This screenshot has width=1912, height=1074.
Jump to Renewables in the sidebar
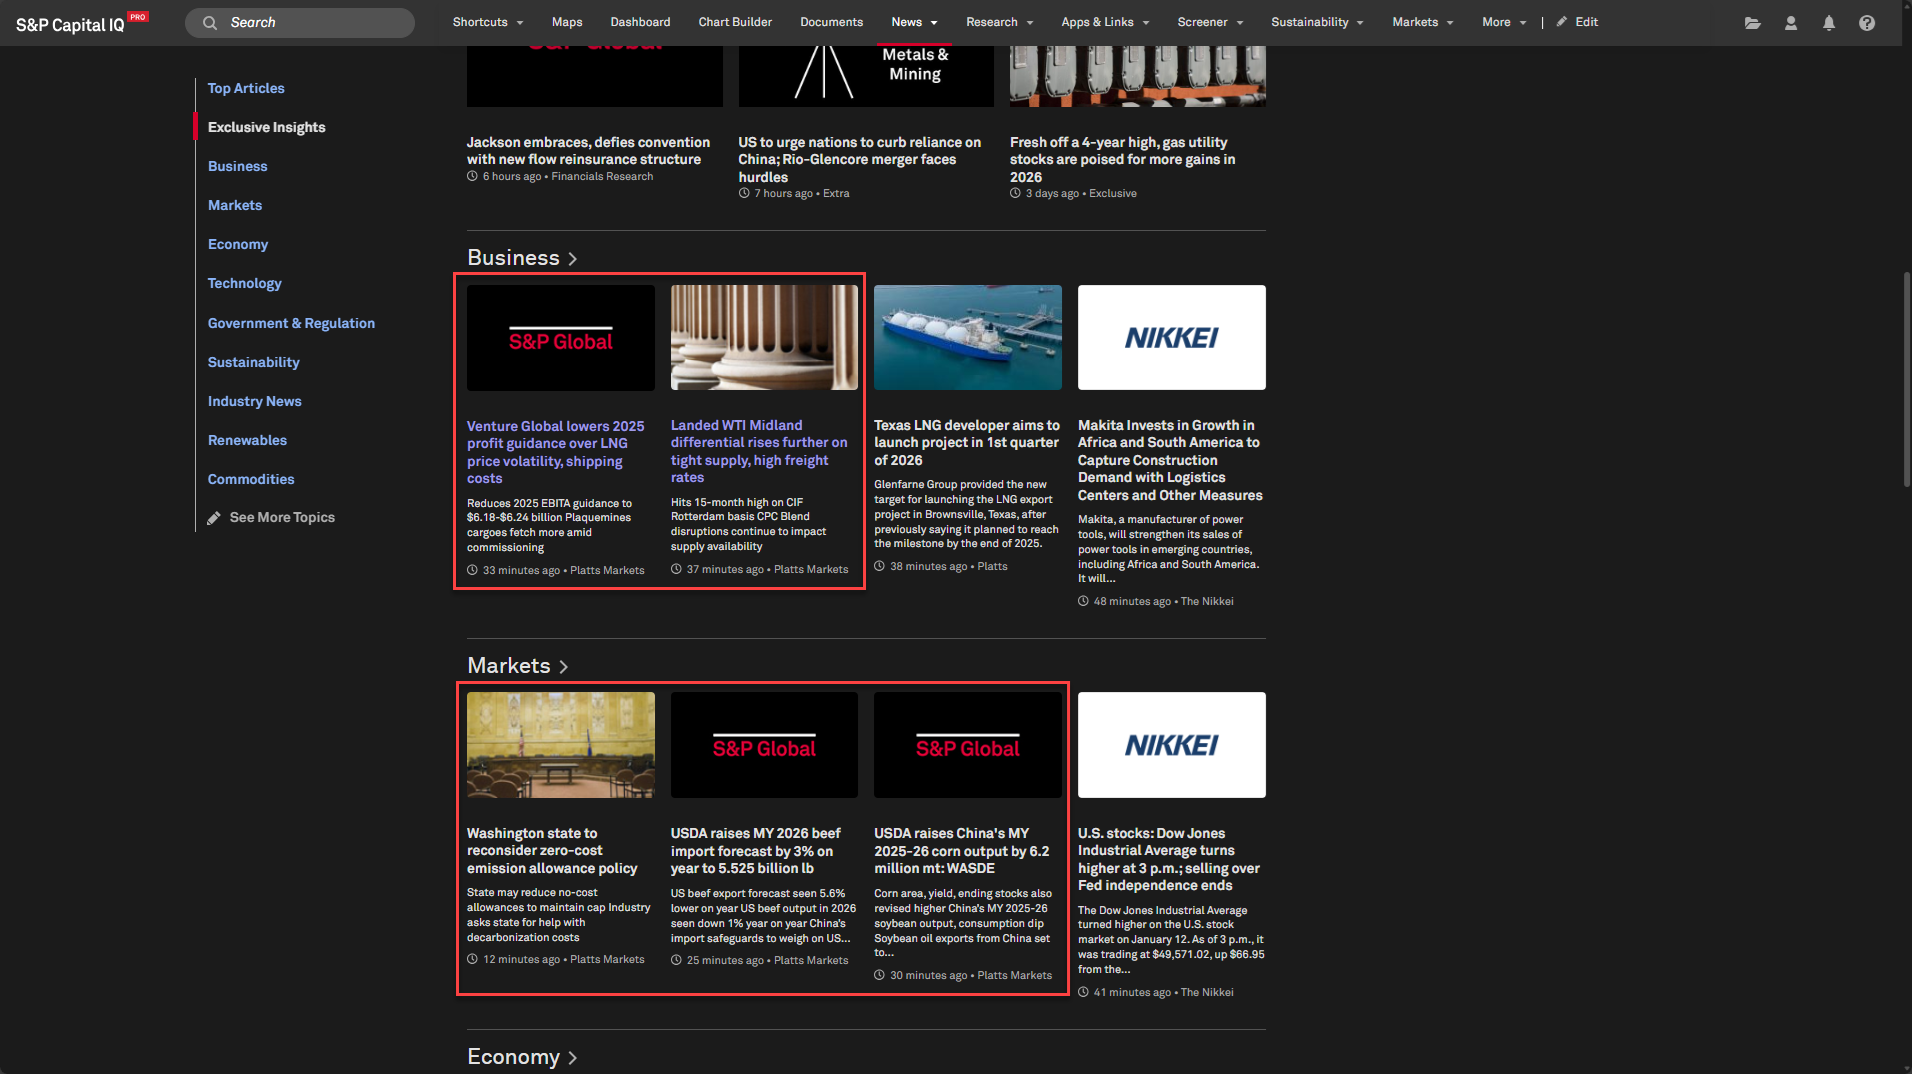point(247,440)
